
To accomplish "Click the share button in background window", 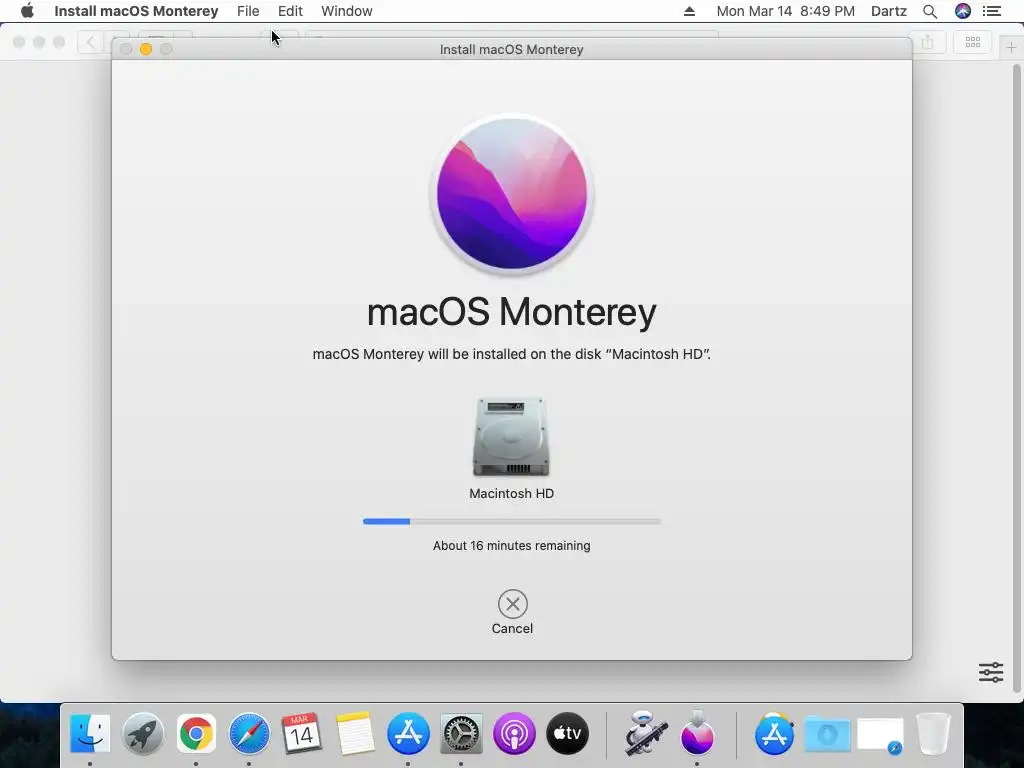I will [x=927, y=42].
